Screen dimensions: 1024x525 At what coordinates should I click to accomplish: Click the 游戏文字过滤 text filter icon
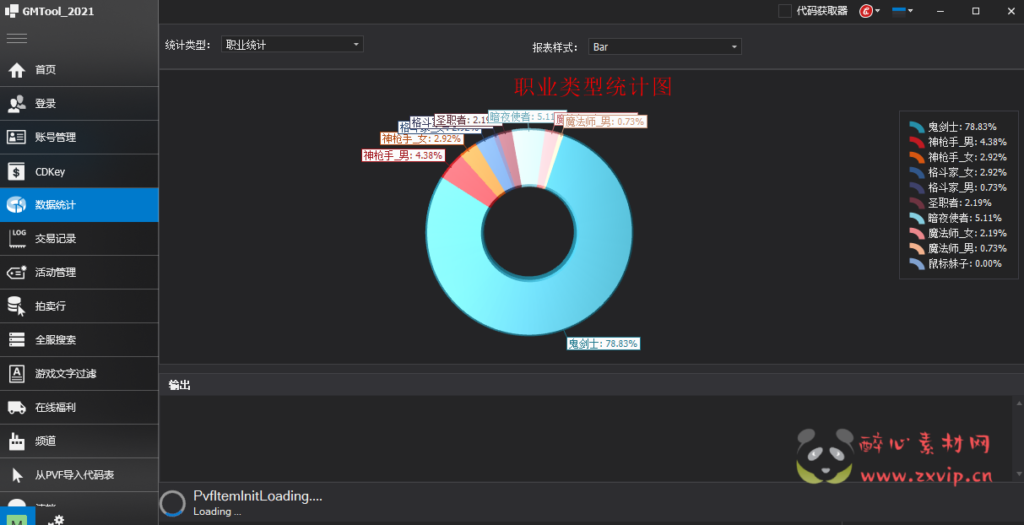point(16,373)
